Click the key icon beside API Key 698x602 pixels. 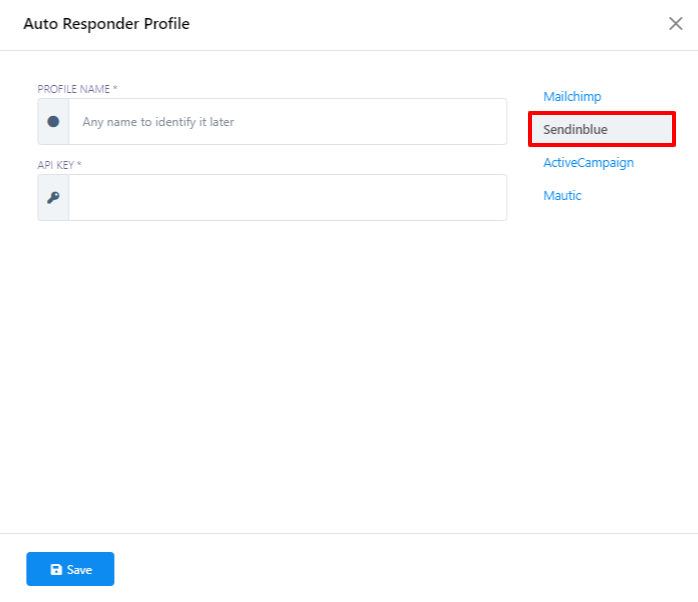[x=53, y=198]
